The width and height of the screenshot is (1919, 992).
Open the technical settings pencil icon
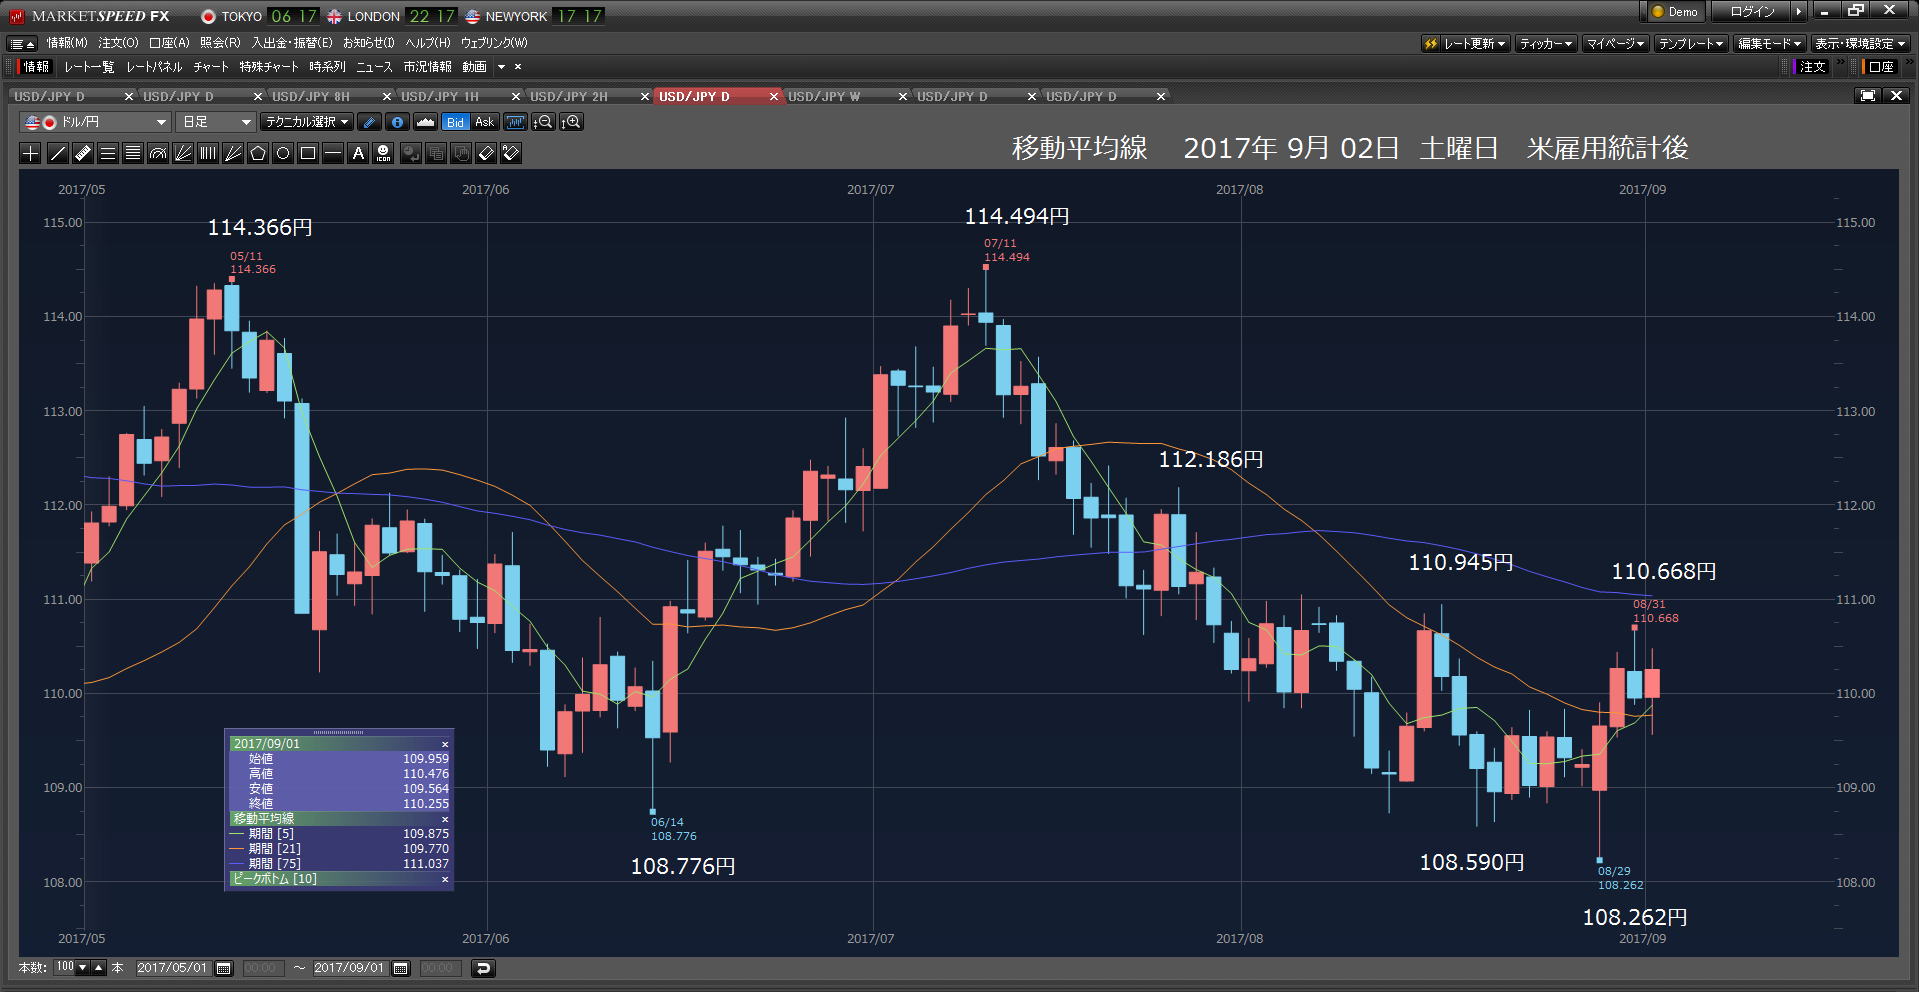[370, 122]
